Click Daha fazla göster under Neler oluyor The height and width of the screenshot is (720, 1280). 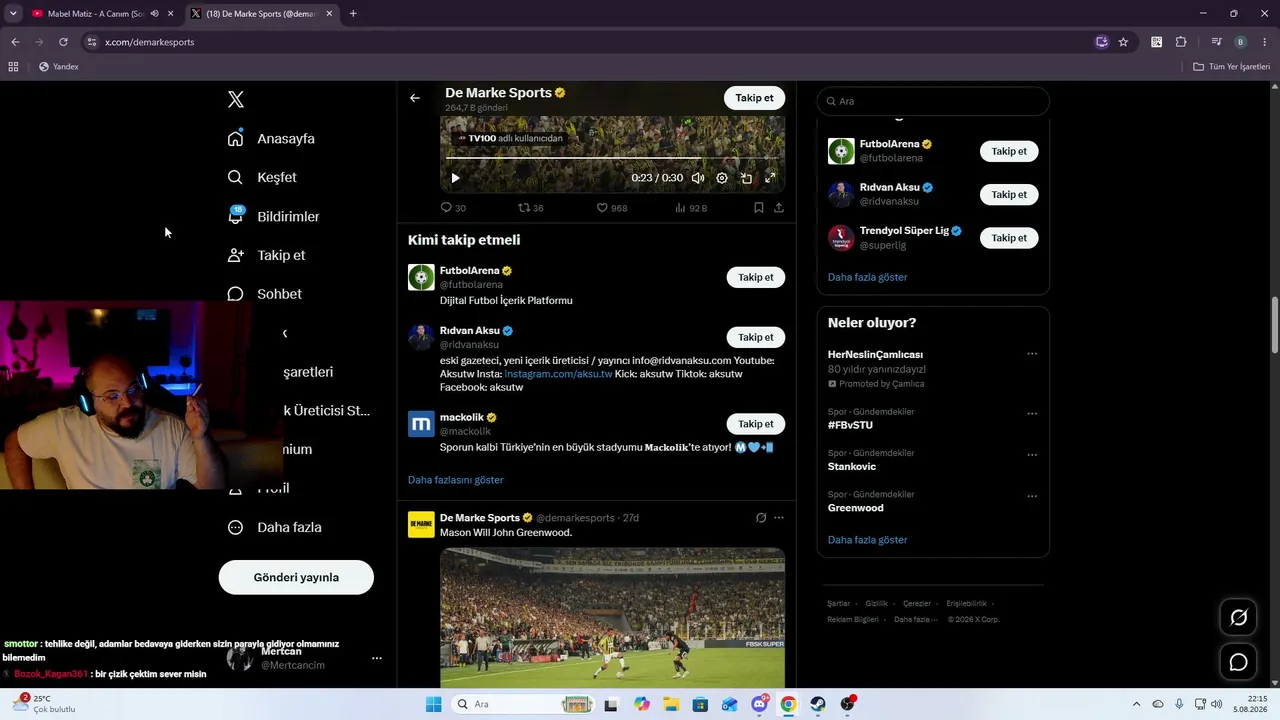[x=868, y=540]
